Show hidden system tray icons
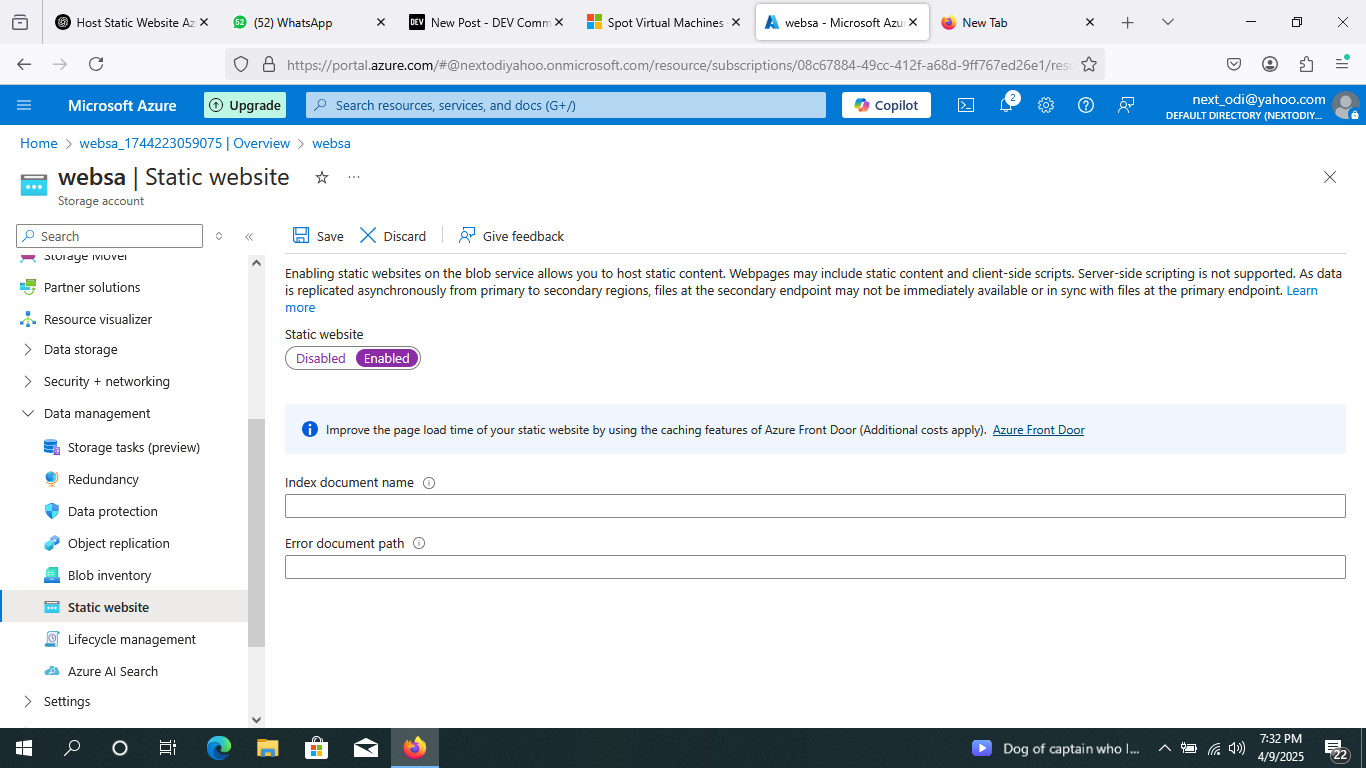Image resolution: width=1366 pixels, height=768 pixels. (x=1164, y=748)
